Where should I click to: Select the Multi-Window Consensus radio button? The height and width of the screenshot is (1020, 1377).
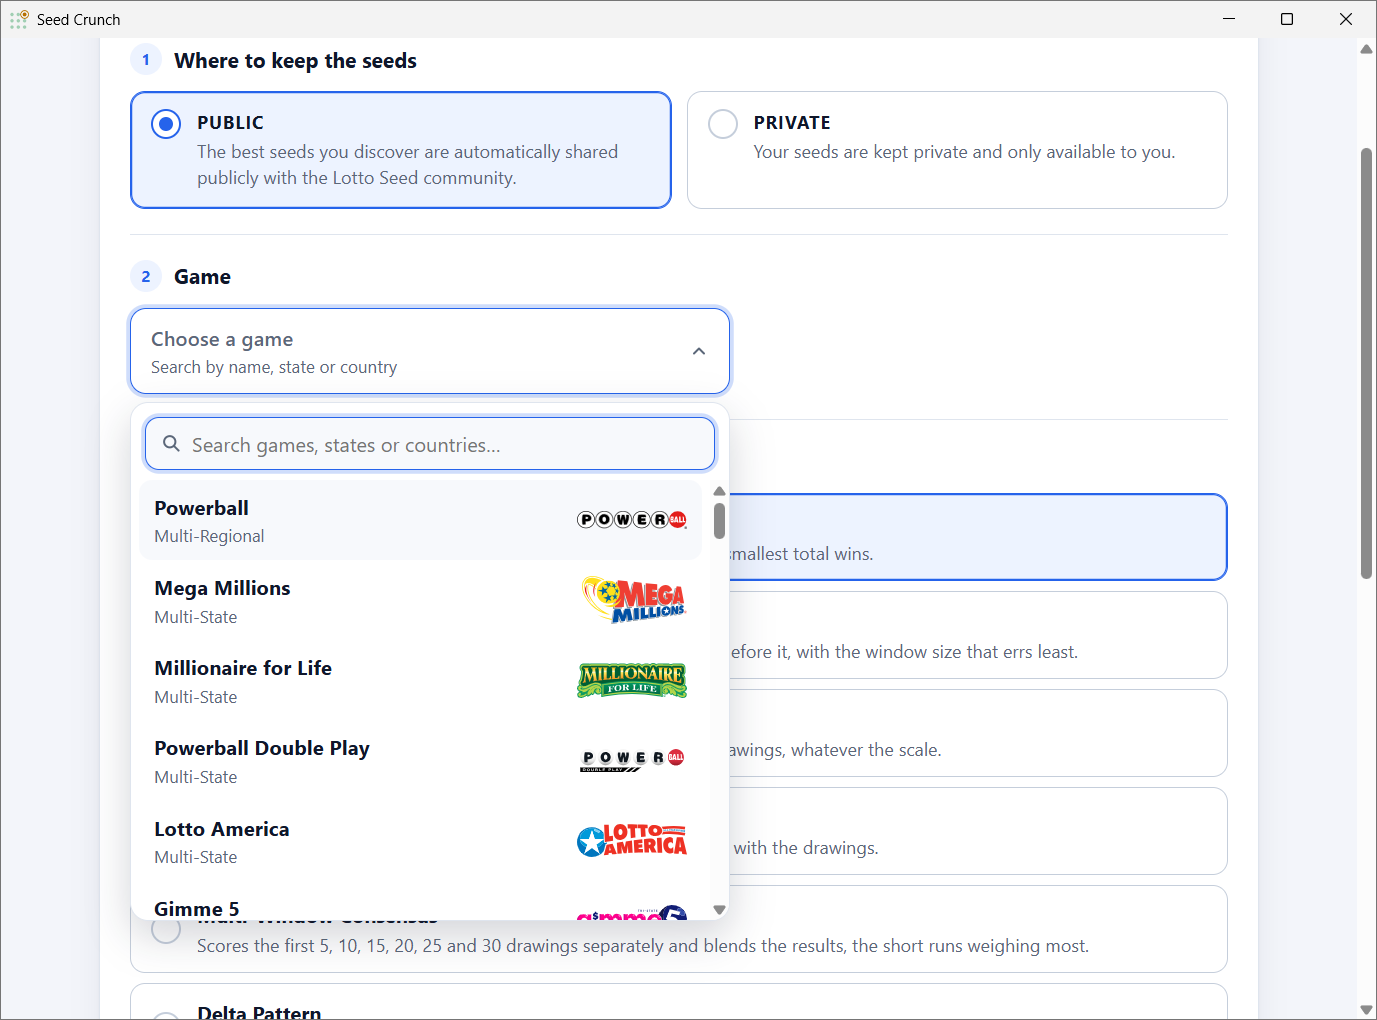pyautogui.click(x=166, y=930)
